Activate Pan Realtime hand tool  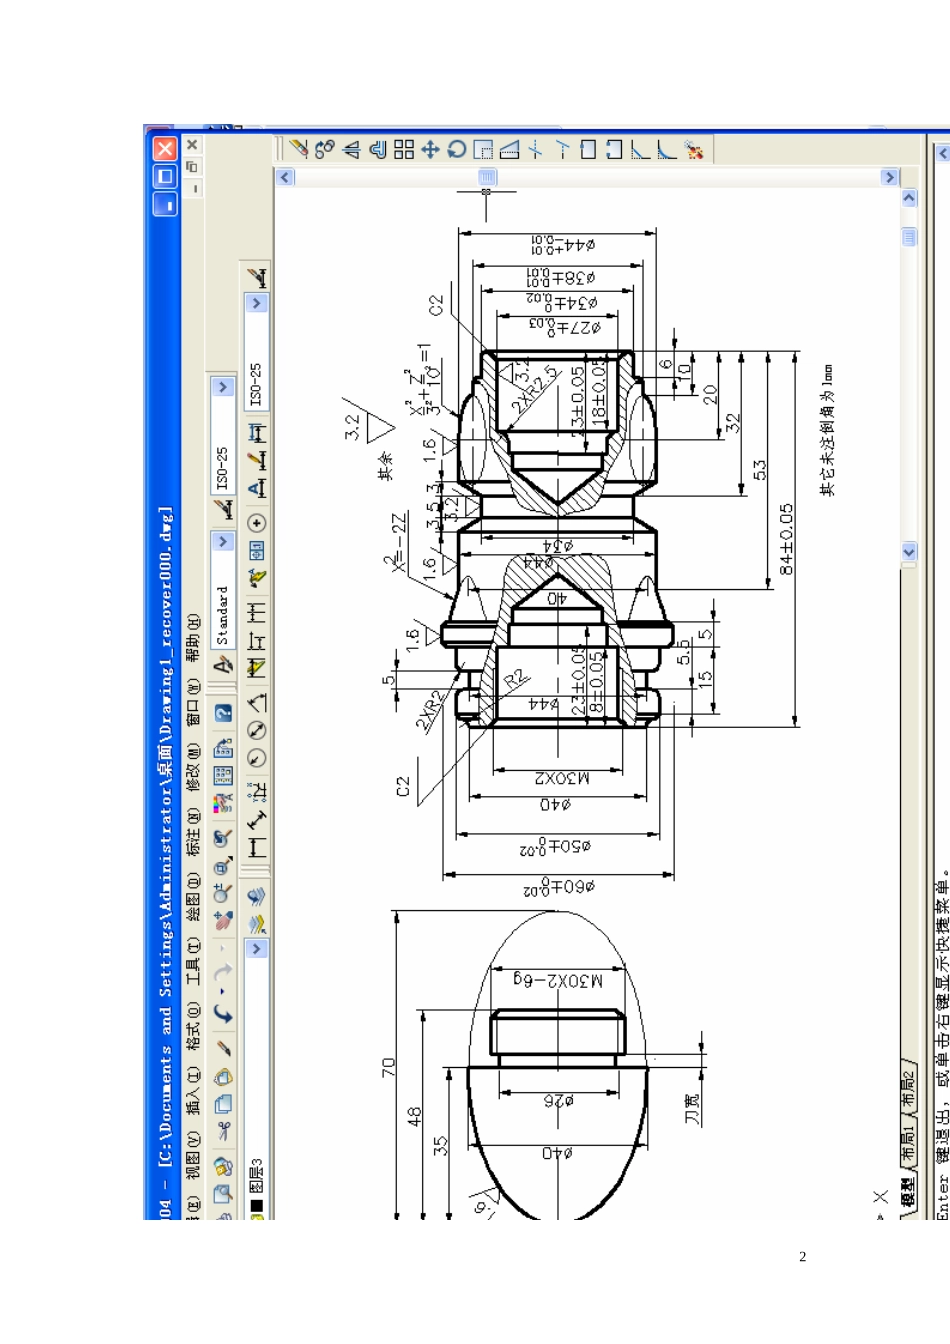coord(223,920)
